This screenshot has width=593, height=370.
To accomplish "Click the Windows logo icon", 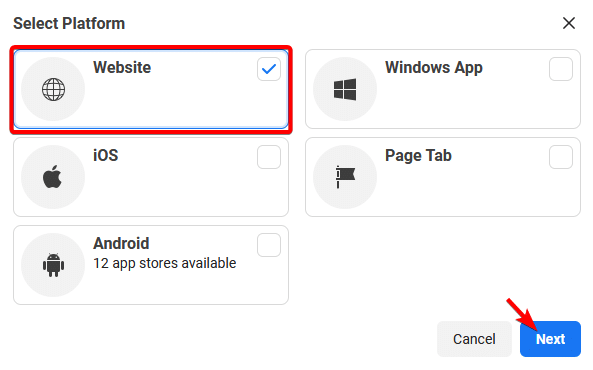I will [x=345, y=89].
